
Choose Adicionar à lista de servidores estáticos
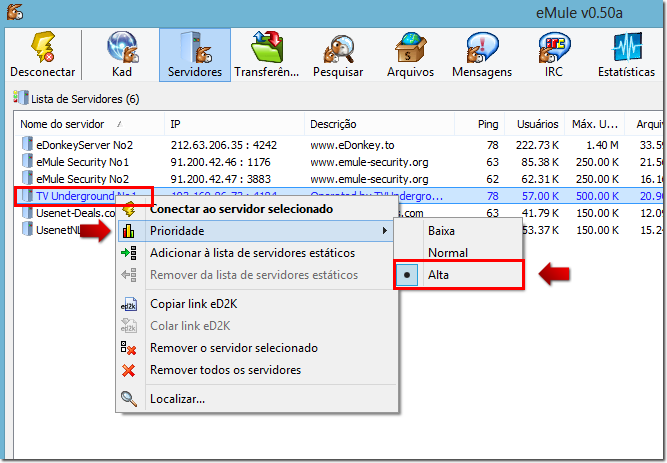pos(258,253)
